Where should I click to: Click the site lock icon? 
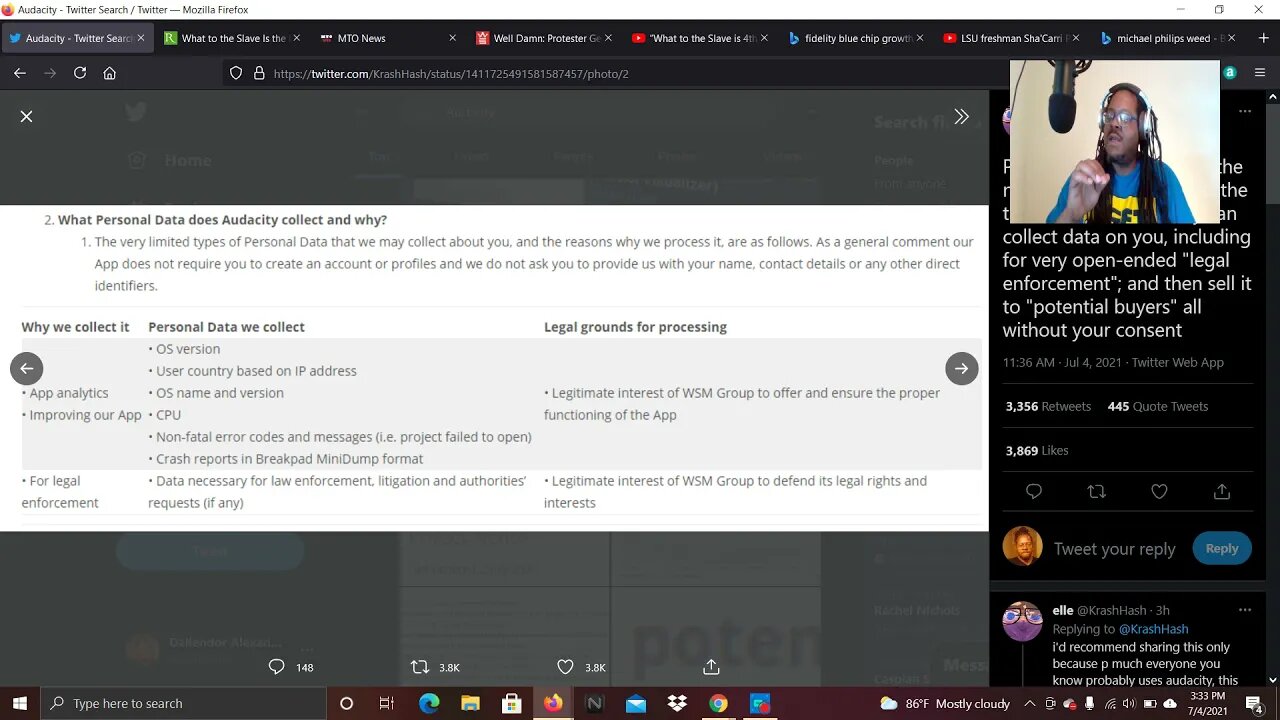point(259,73)
